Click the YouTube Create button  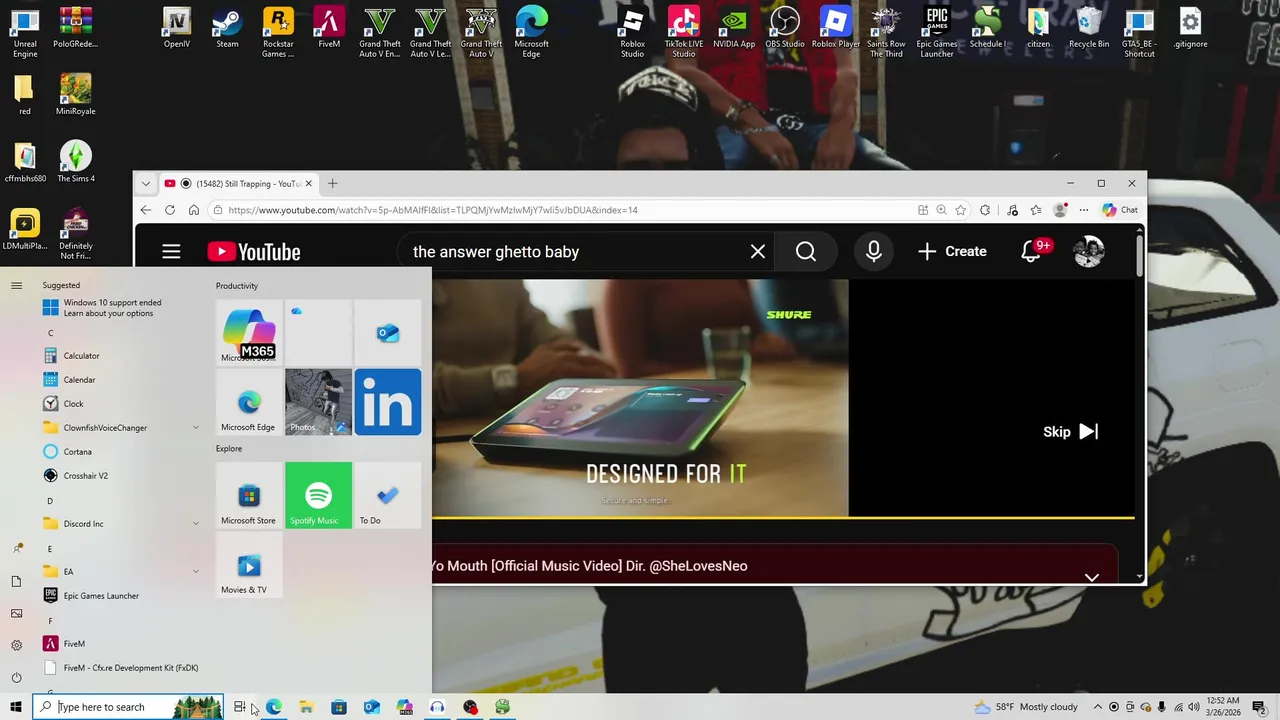click(952, 252)
